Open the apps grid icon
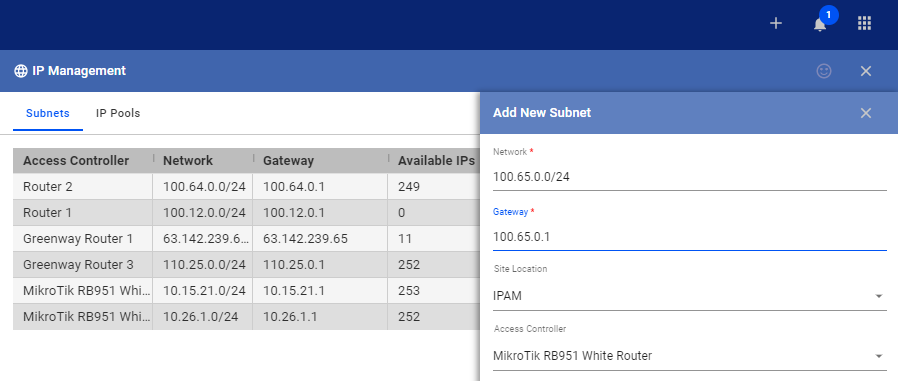Image resolution: width=898 pixels, height=381 pixels. (864, 23)
